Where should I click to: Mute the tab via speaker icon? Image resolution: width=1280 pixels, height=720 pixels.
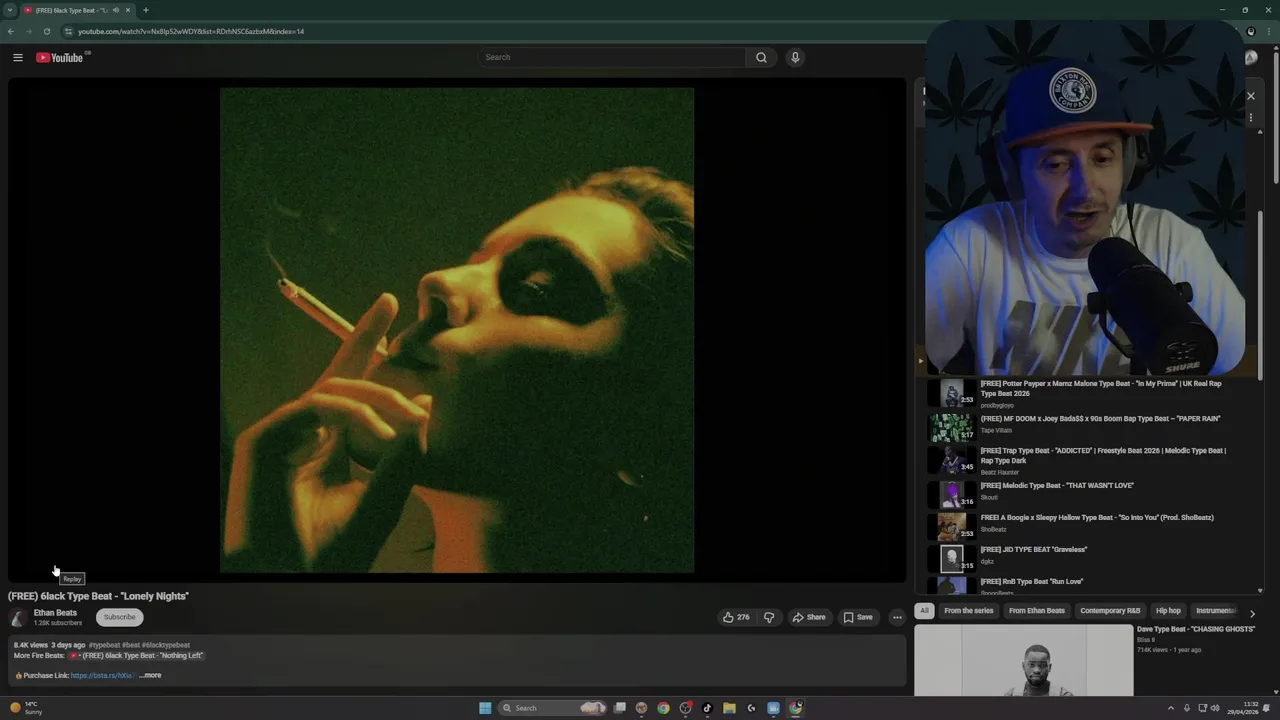[116, 10]
